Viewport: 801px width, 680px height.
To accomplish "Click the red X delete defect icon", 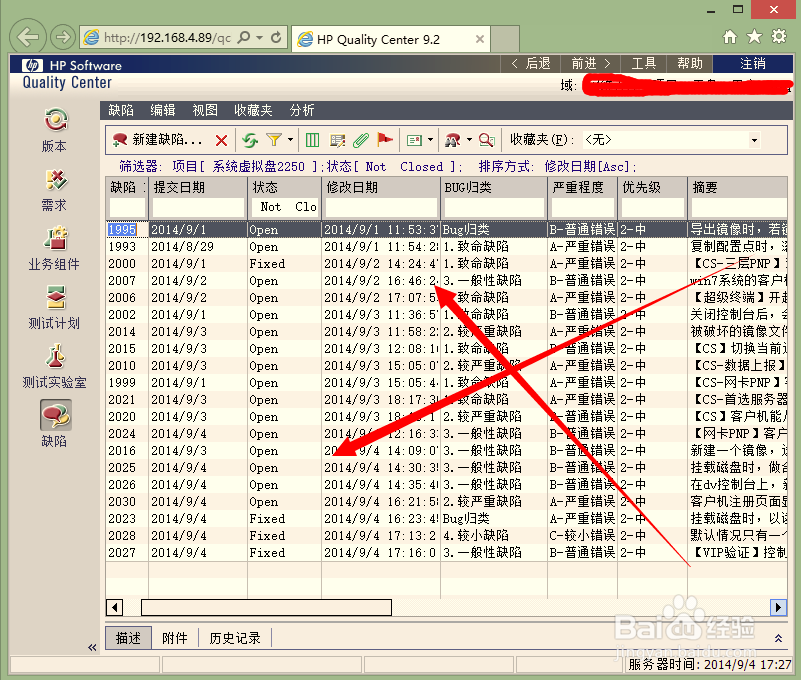I will pos(221,140).
